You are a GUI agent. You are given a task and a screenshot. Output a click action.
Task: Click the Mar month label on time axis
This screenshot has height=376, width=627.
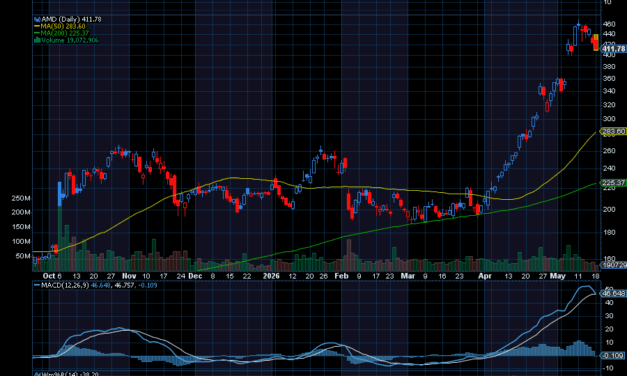pyautogui.click(x=407, y=276)
